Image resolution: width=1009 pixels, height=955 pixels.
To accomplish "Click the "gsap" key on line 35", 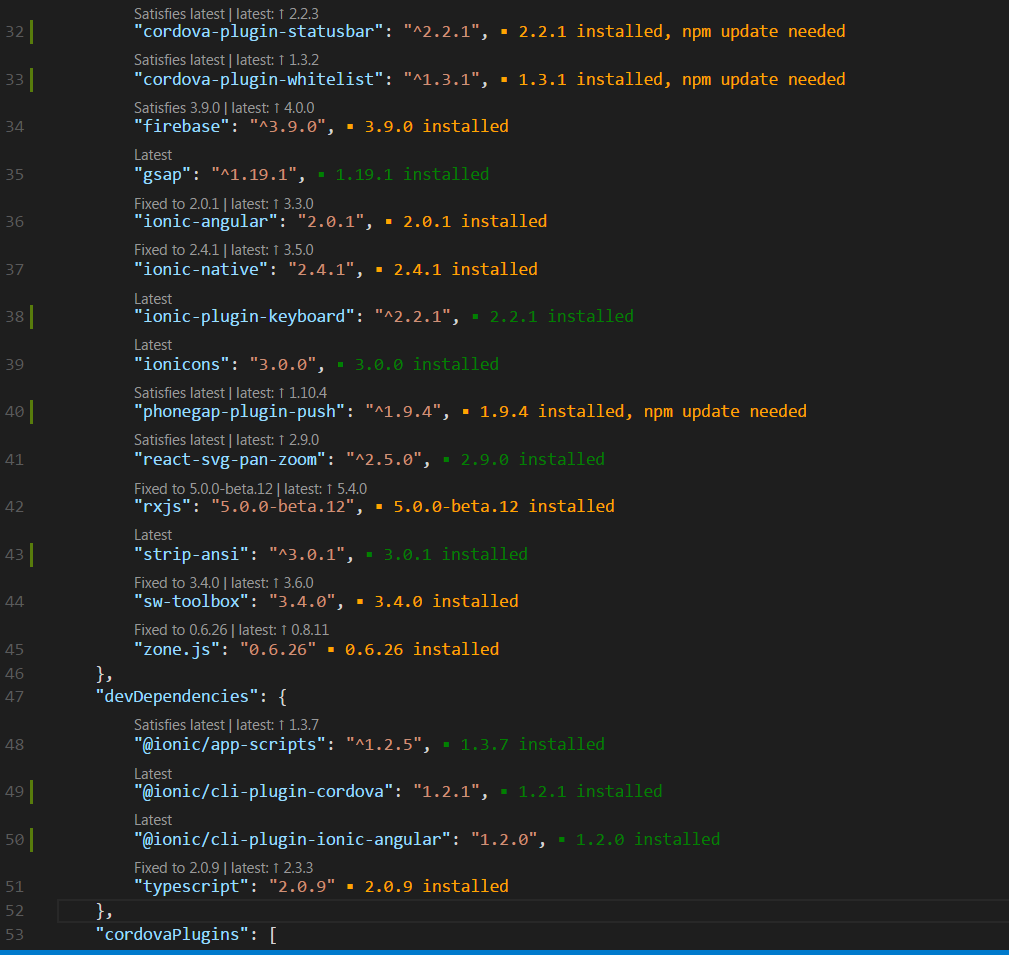I will (162, 174).
